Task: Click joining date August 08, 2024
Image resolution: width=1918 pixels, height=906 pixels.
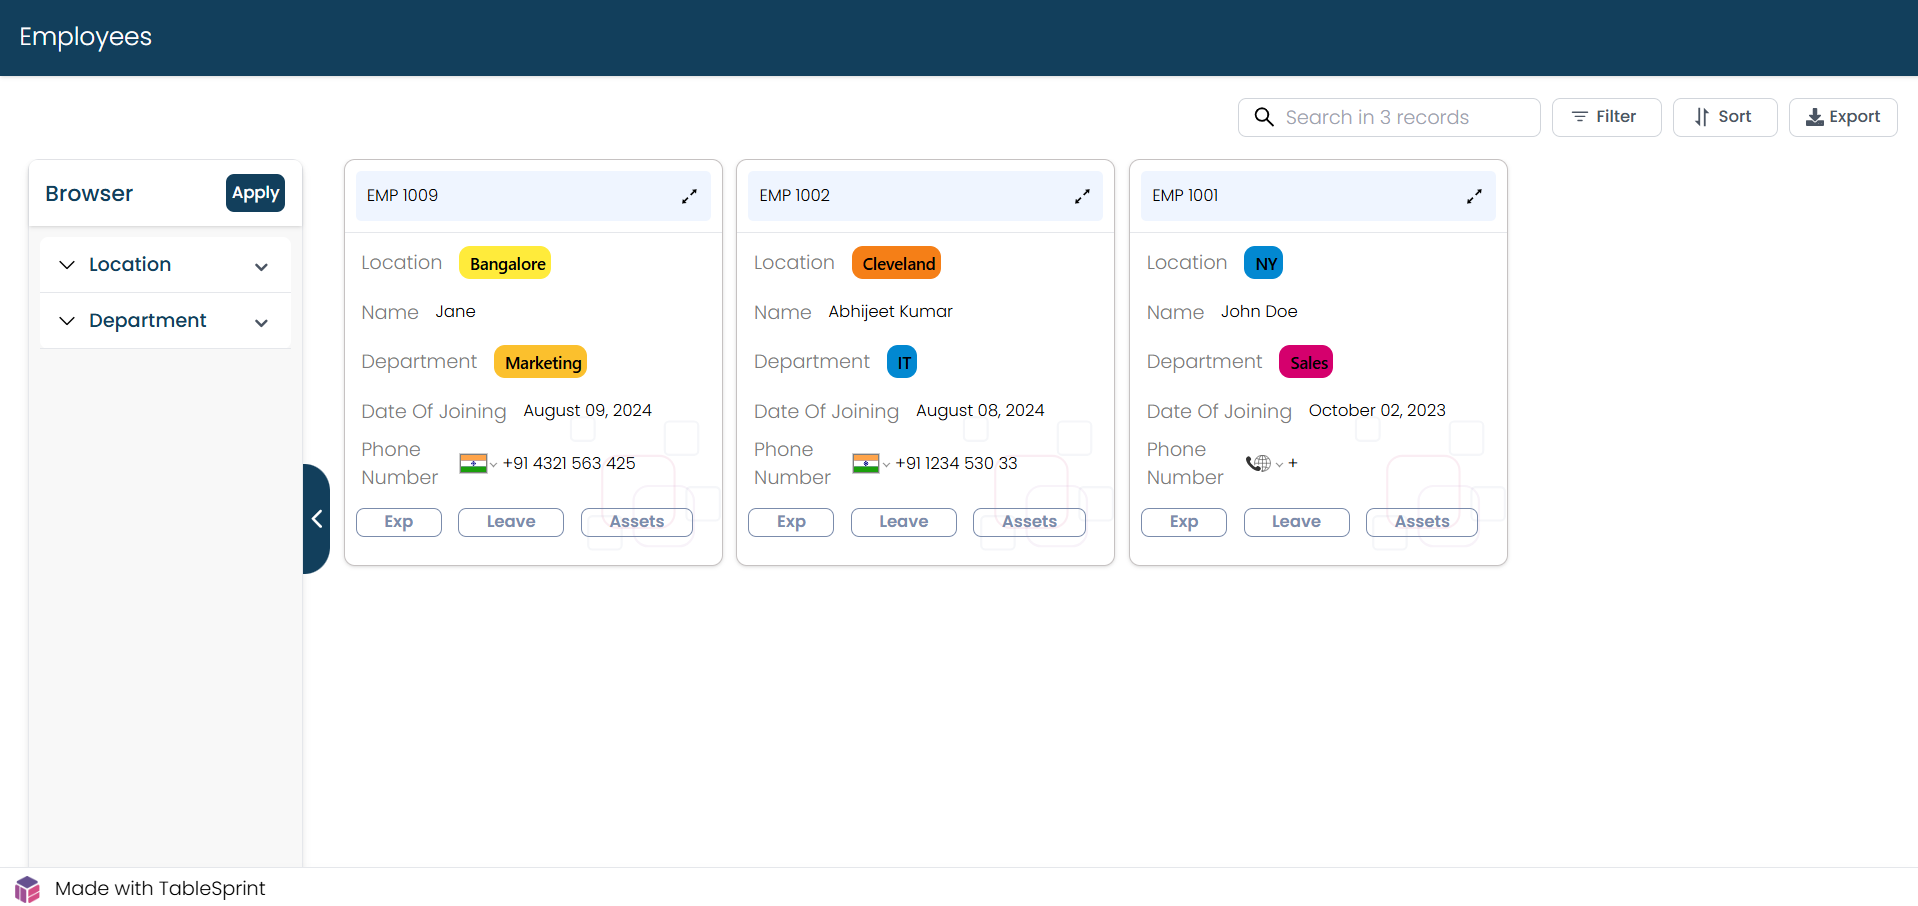Action: (980, 411)
